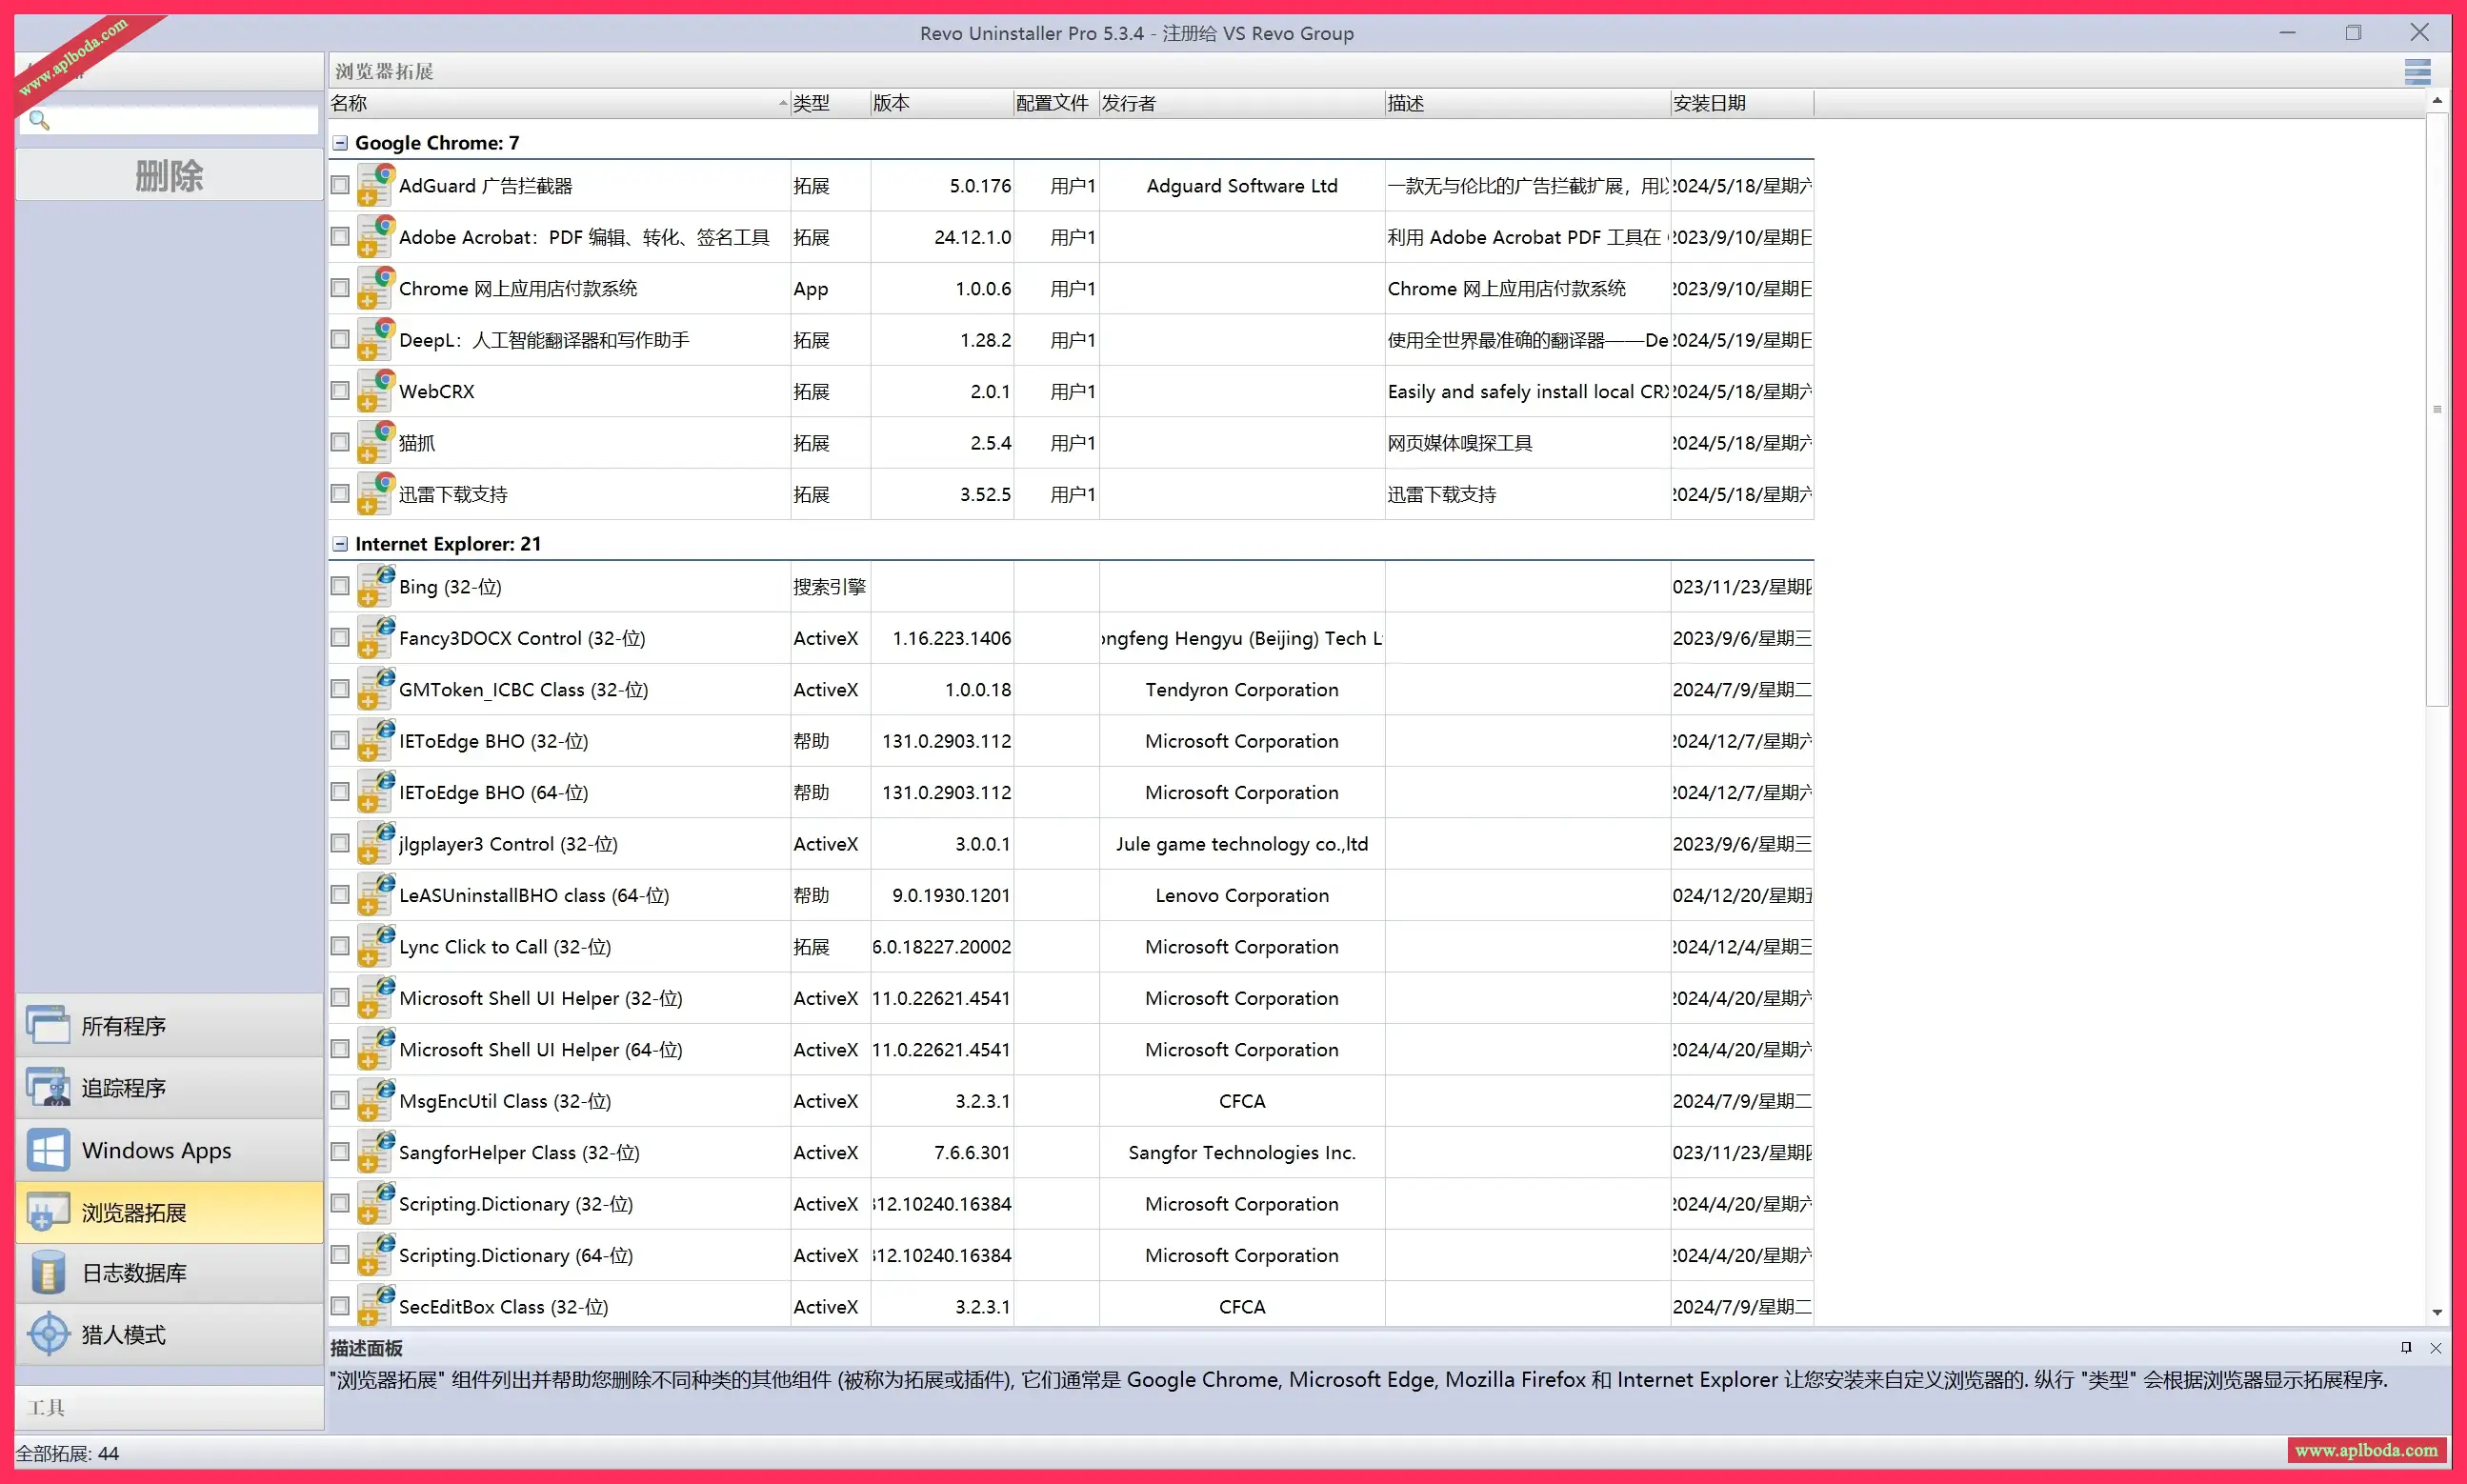Sort by 类型 column header
2467x1484 pixels.
click(x=830, y=103)
